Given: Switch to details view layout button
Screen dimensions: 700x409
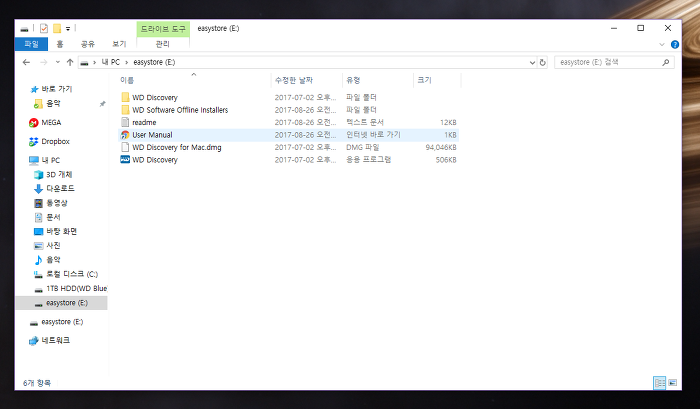Looking at the screenshot, I should pyautogui.click(x=659, y=383).
